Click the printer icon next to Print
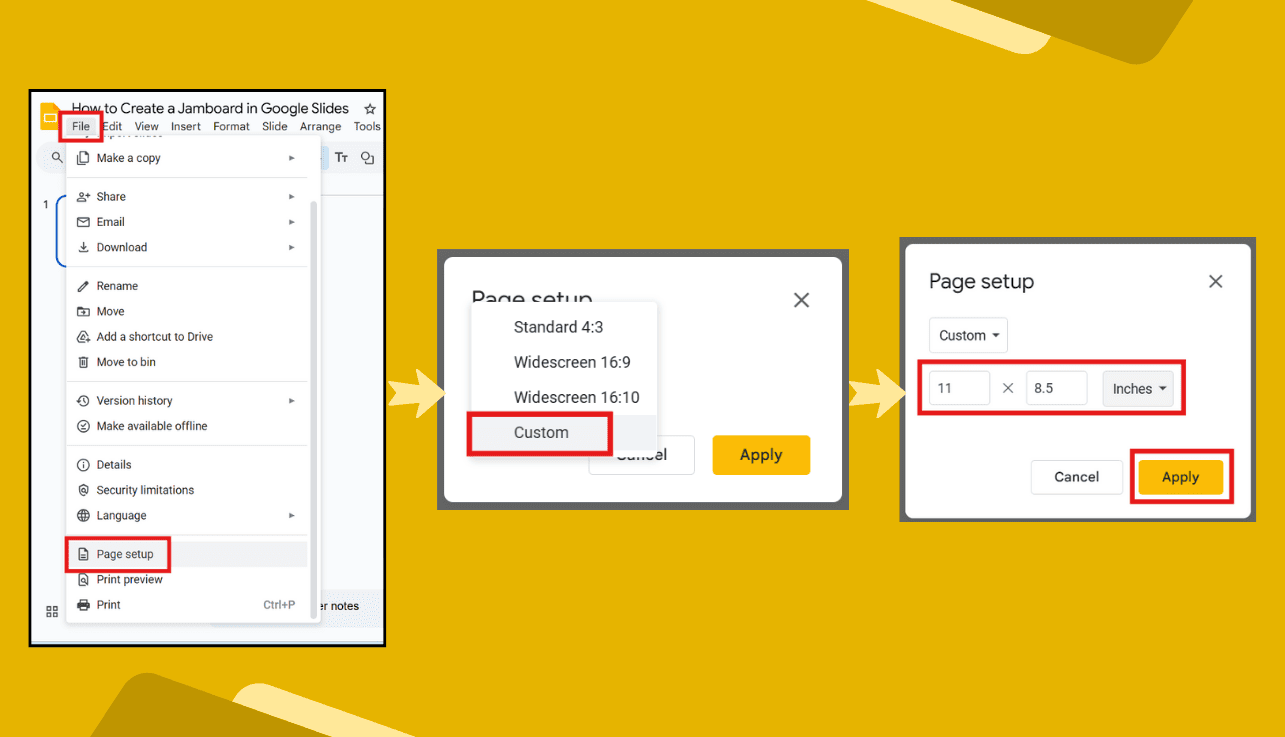This screenshot has width=1285, height=737. (x=84, y=604)
